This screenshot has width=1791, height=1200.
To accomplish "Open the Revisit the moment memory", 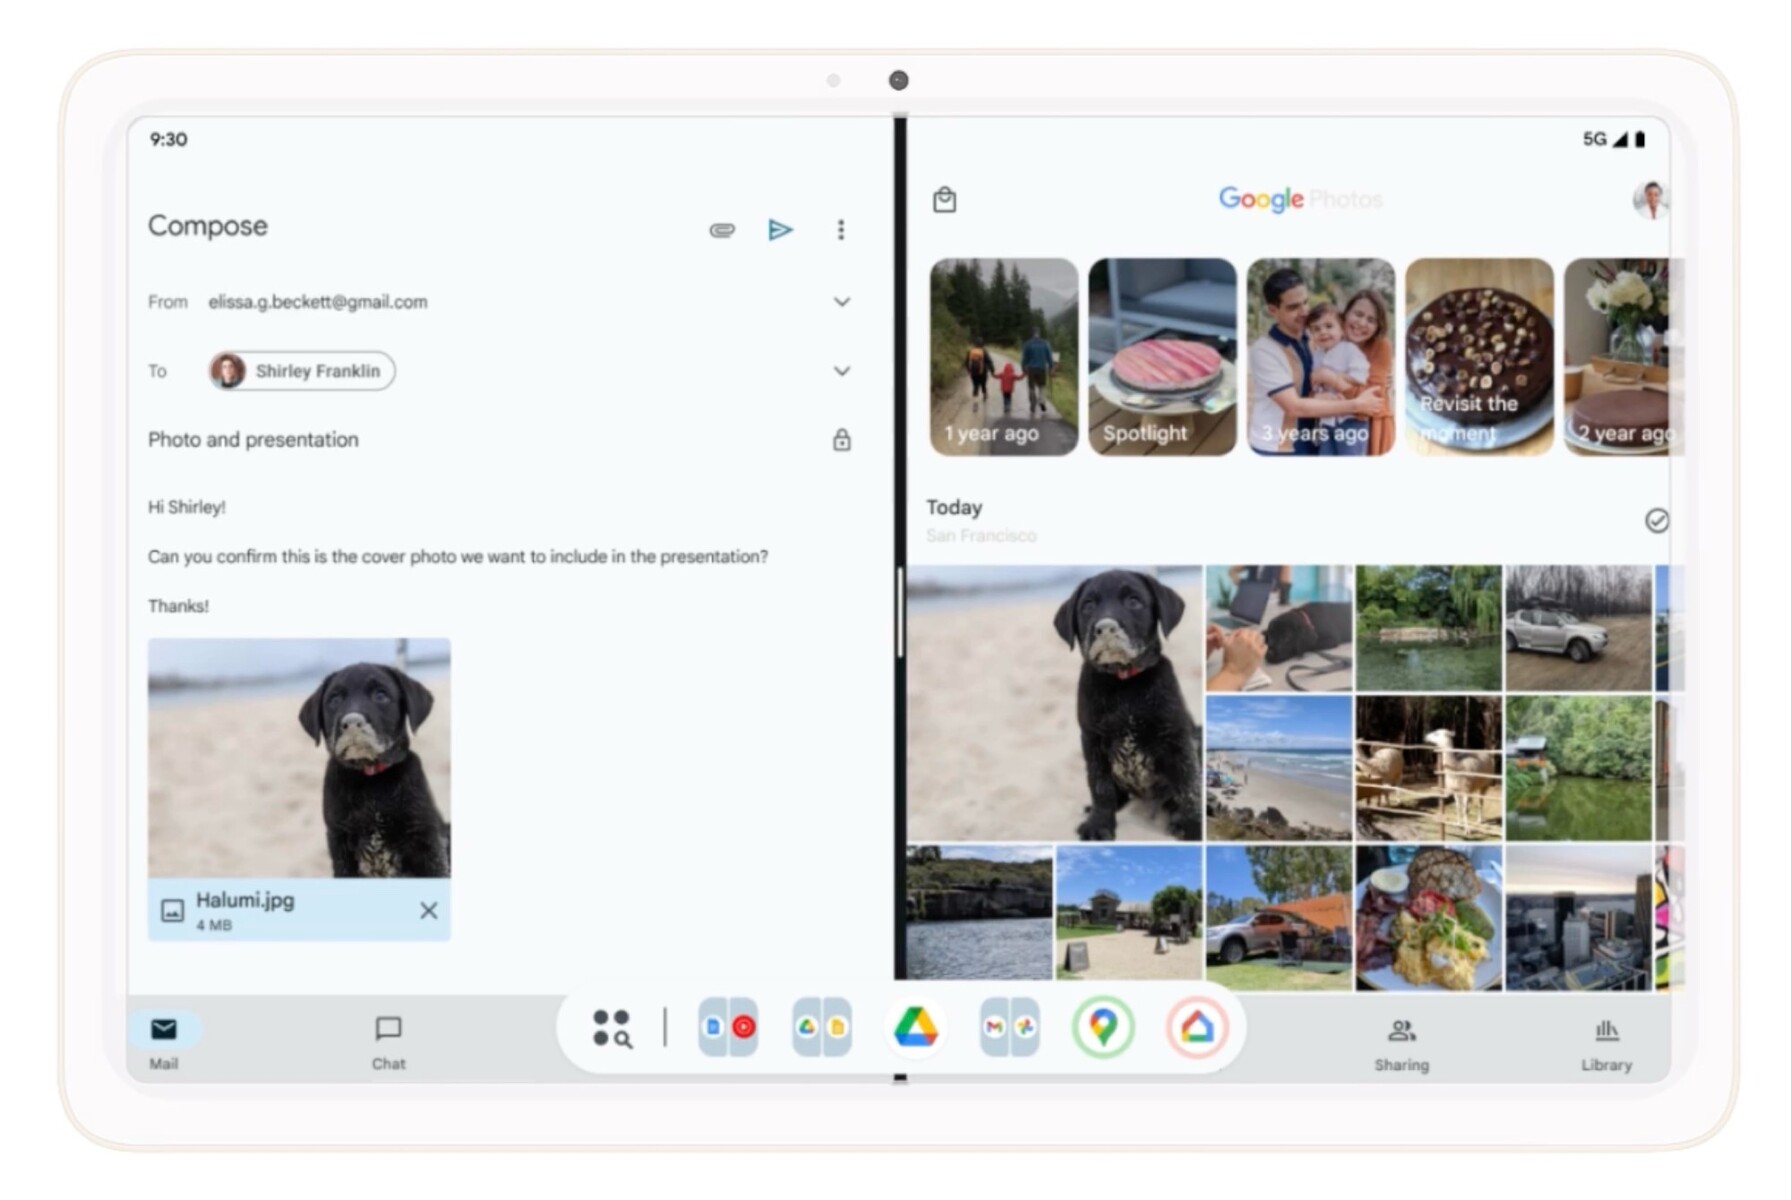I will tap(1479, 357).
